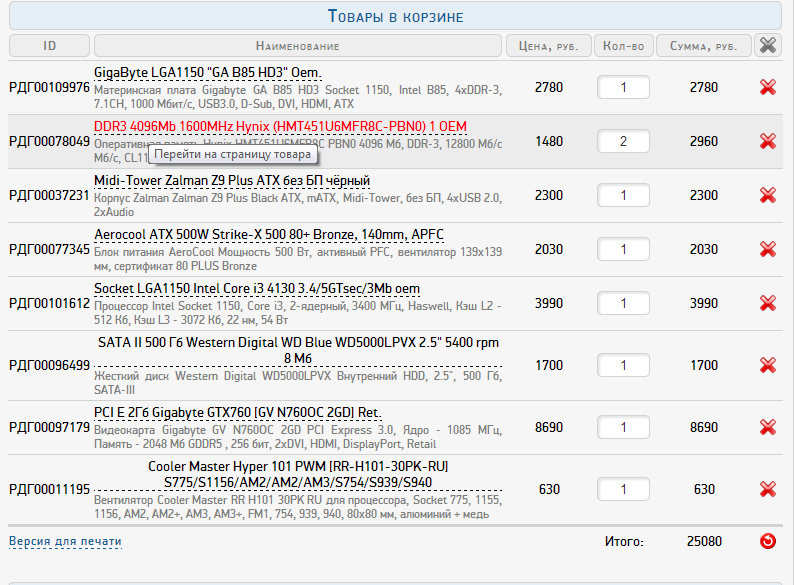Image resolution: width=794 pixels, height=585 pixels.
Task: Click the red refresh icon beside Итого
Action: pyautogui.click(x=768, y=541)
